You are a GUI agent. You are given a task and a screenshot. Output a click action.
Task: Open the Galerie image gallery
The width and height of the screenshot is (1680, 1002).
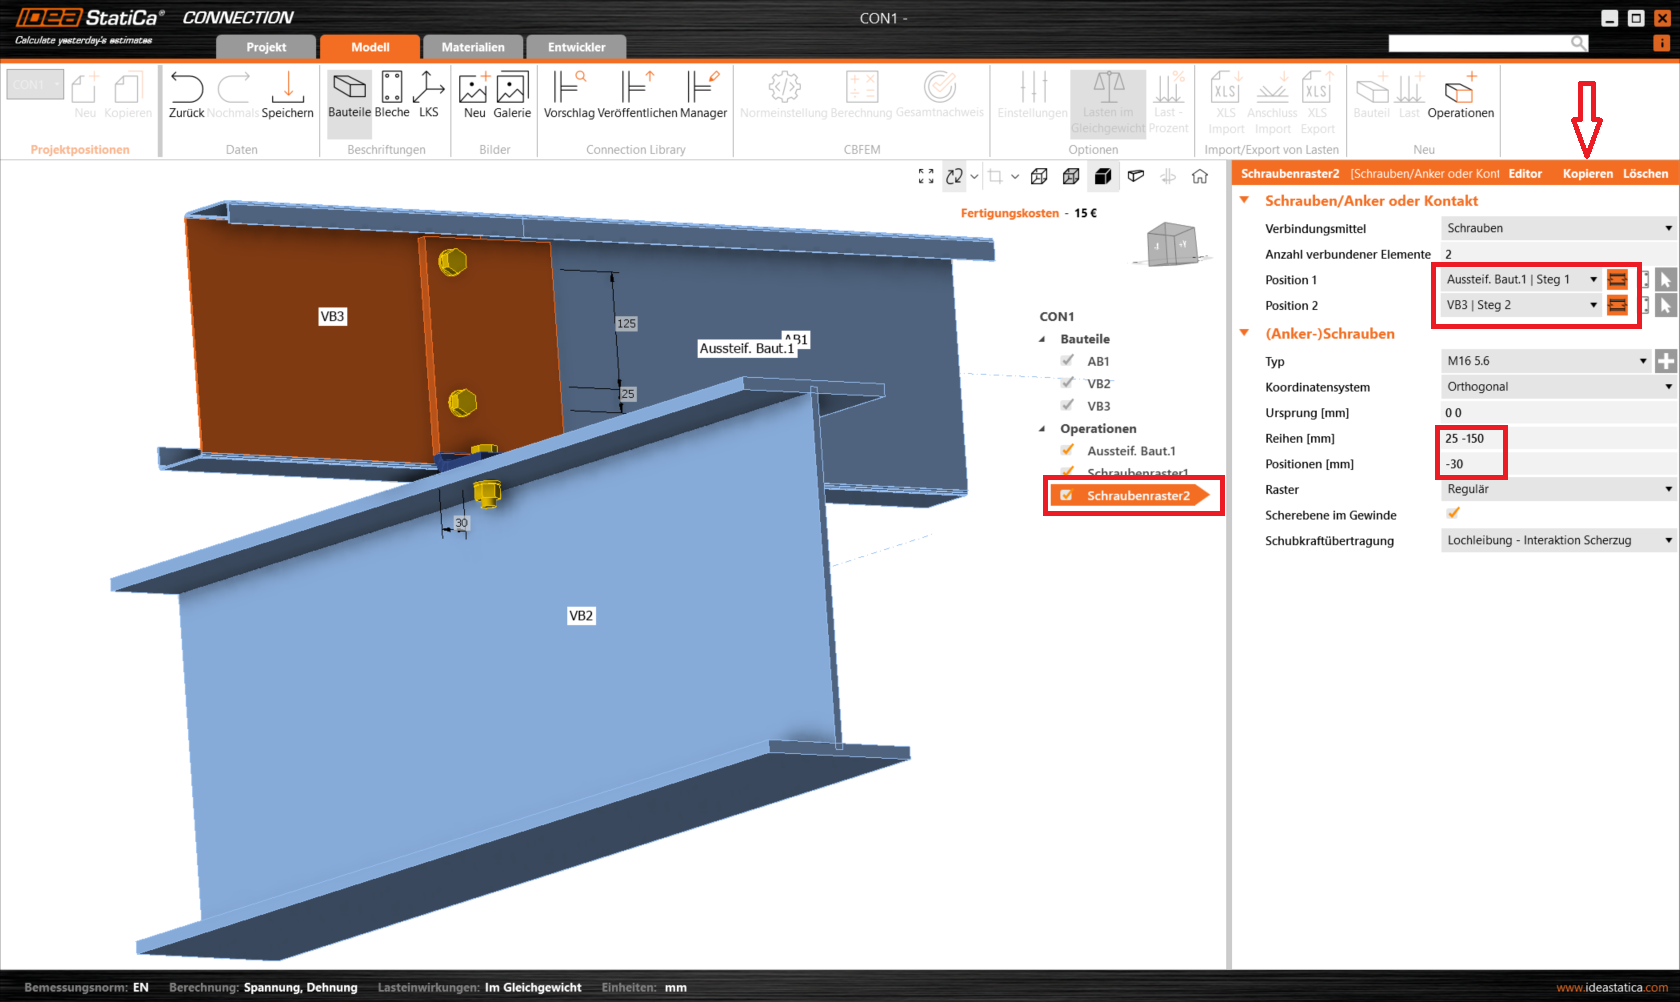coord(512,90)
